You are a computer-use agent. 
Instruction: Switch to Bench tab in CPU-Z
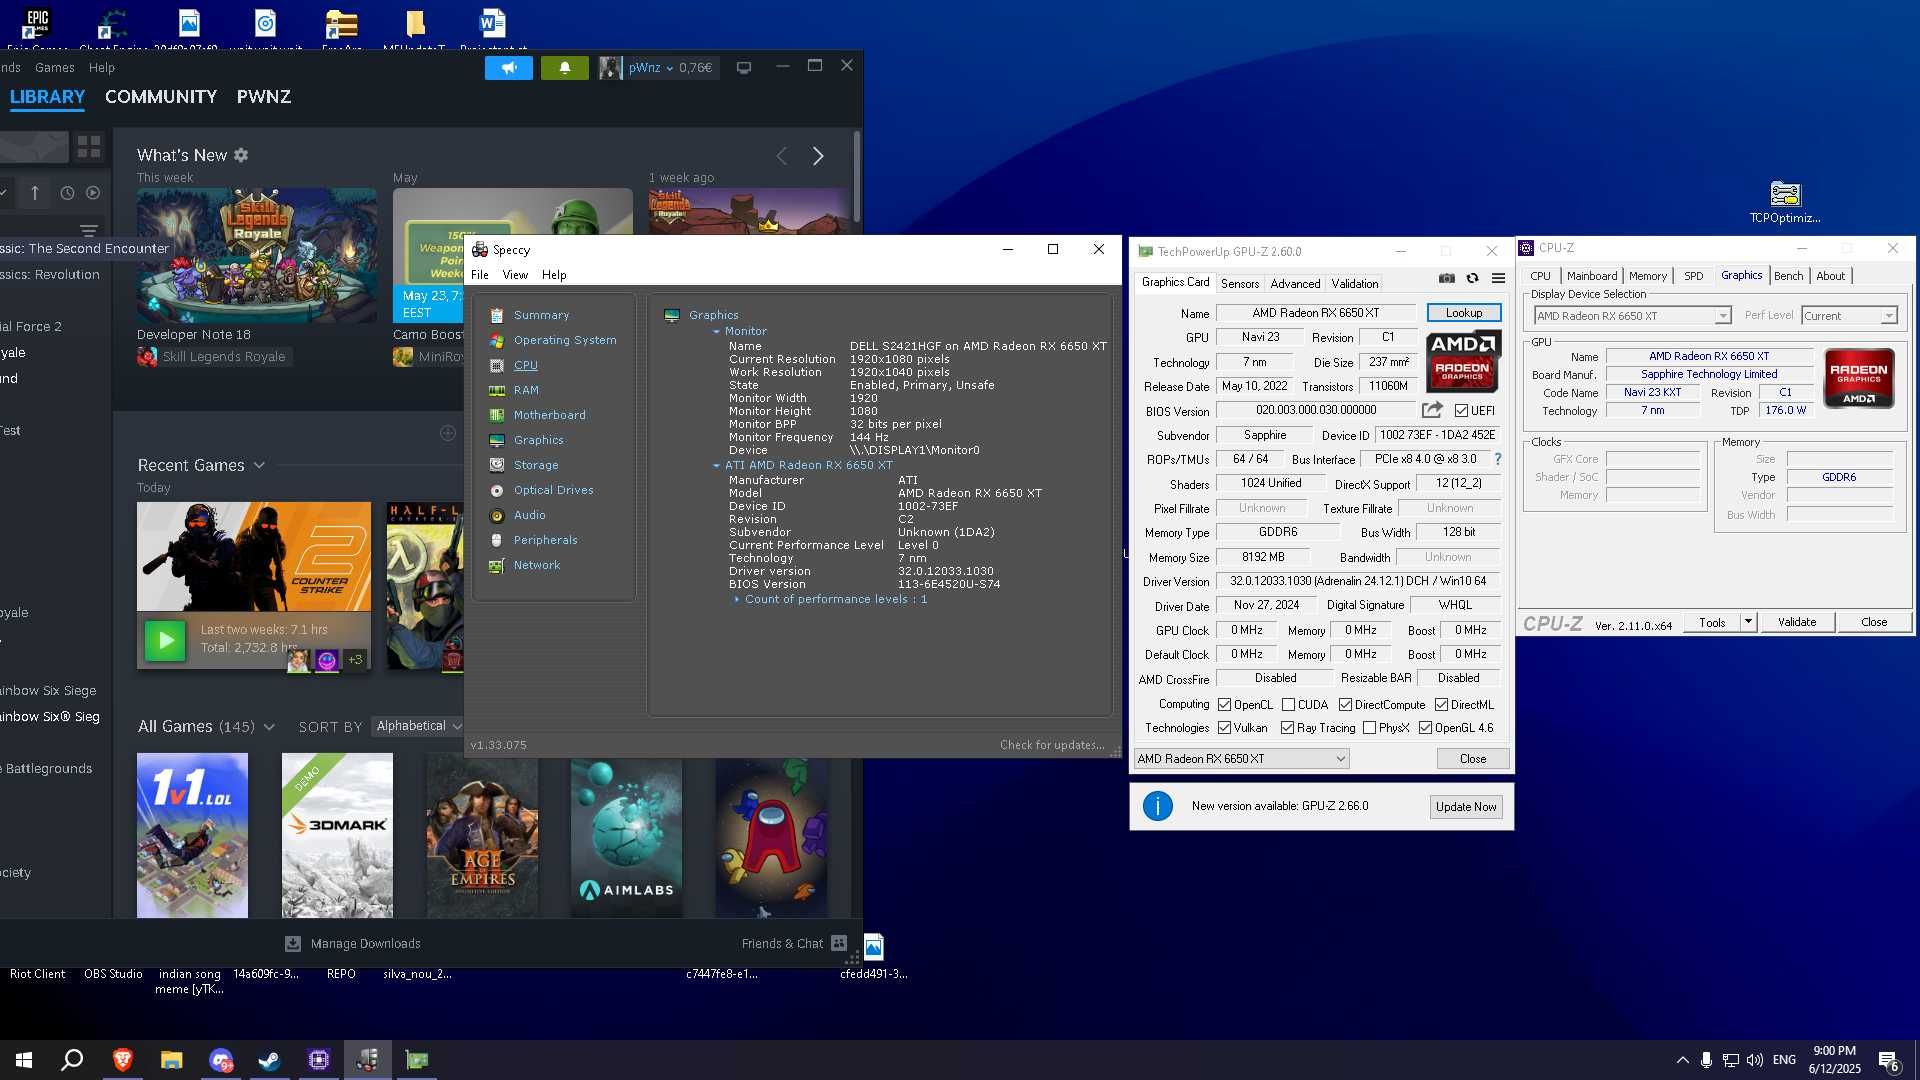coord(1788,276)
